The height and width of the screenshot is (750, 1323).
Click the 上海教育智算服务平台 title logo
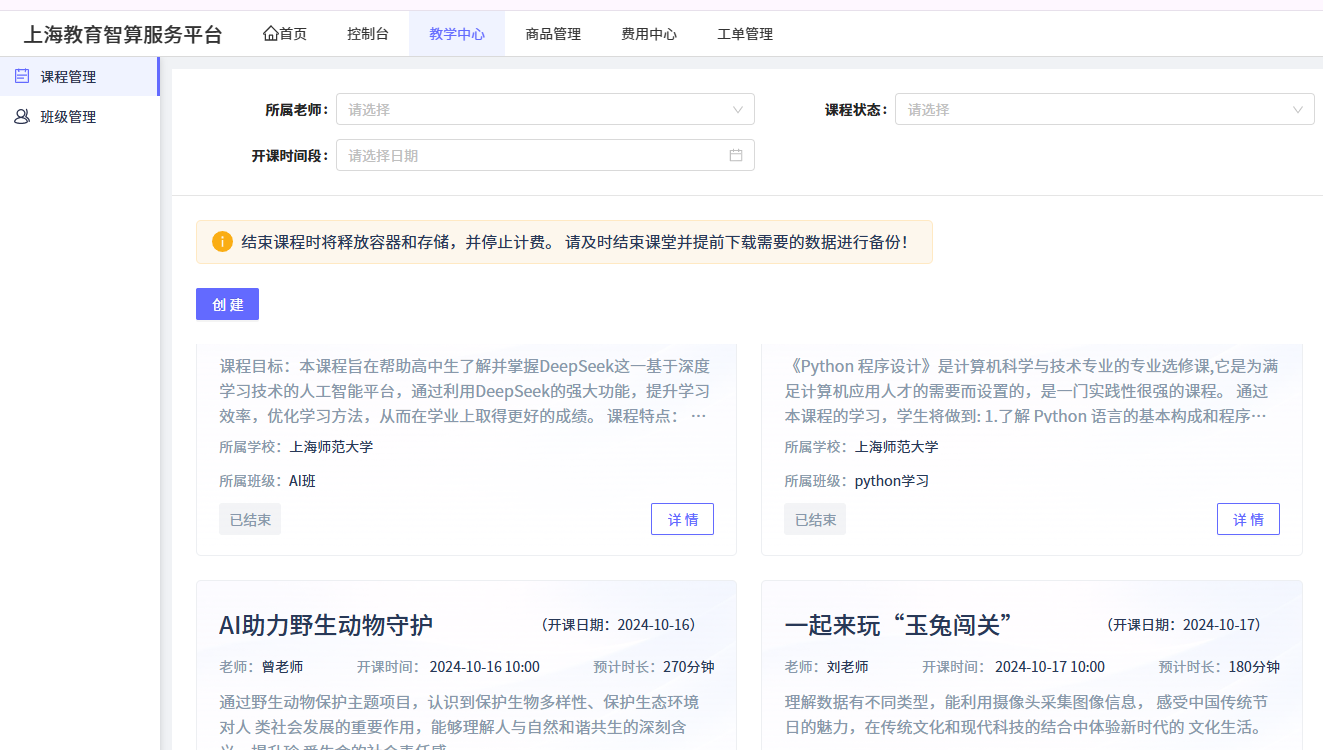123,35
